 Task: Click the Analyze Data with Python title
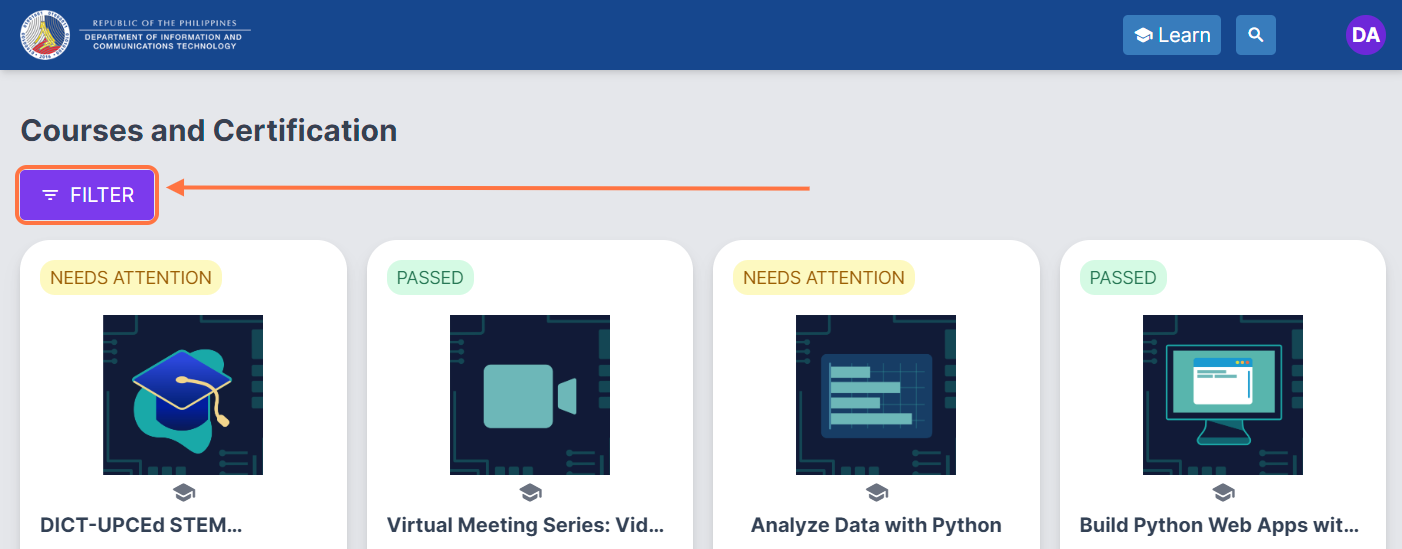(x=876, y=525)
